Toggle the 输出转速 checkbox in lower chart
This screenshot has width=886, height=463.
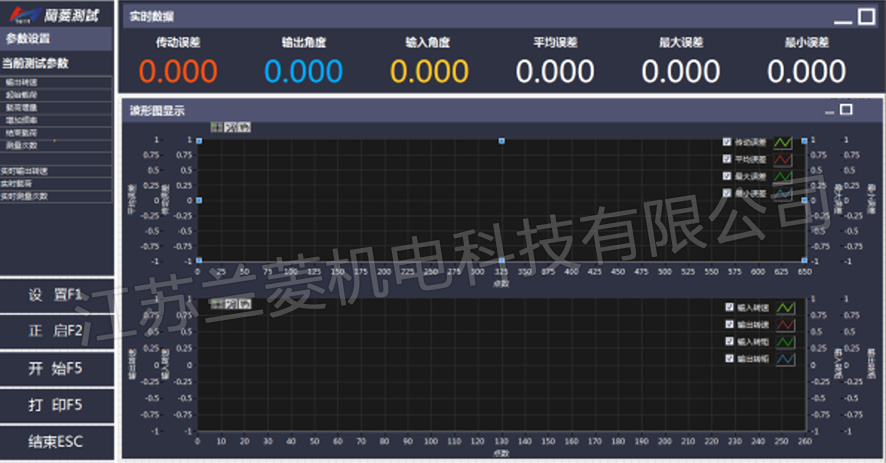coord(727,324)
